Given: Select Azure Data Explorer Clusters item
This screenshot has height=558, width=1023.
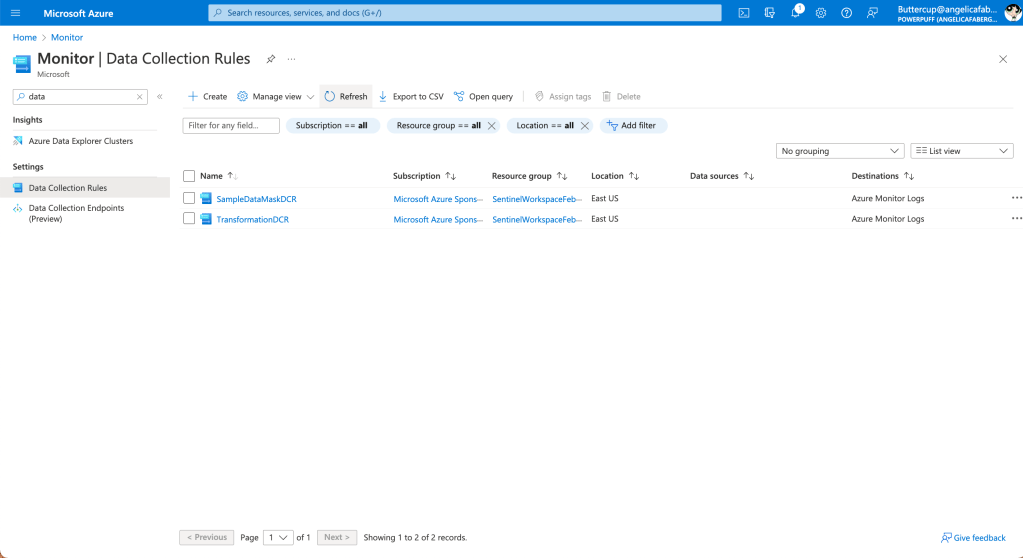Looking at the screenshot, I should (80, 141).
